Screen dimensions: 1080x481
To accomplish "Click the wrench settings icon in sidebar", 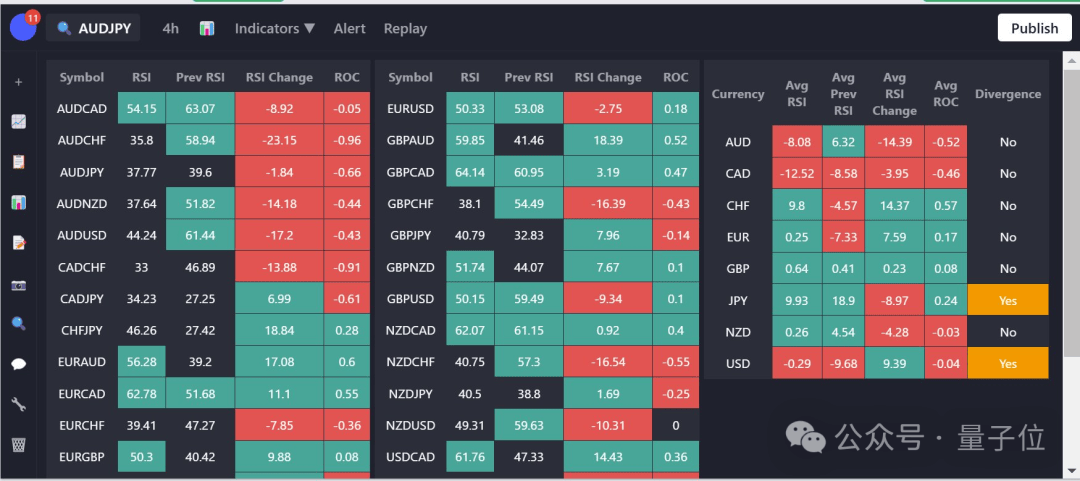I will (x=19, y=405).
